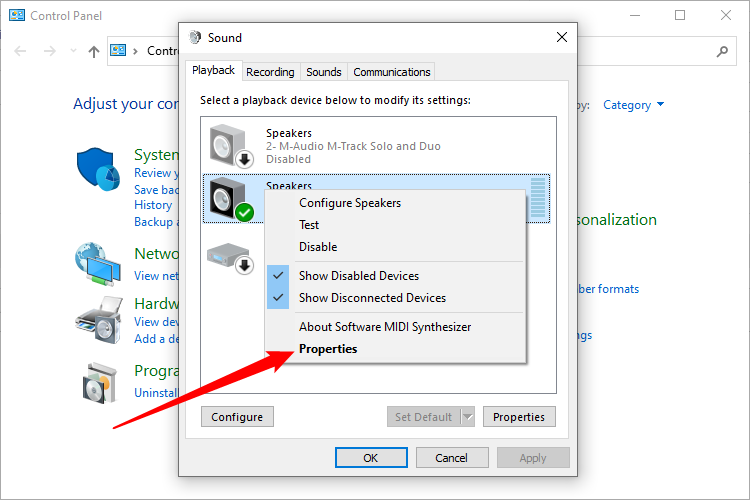Toggle Show Disconnected Devices option
The image size is (750, 500).
point(372,298)
